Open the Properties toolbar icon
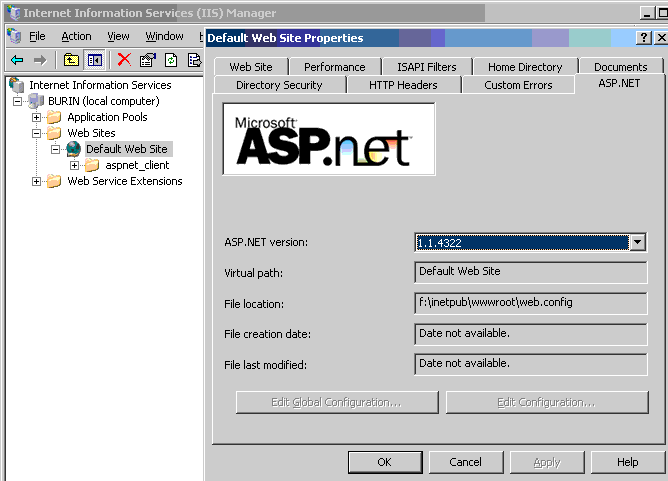The image size is (668, 481). pyautogui.click(x=148, y=60)
